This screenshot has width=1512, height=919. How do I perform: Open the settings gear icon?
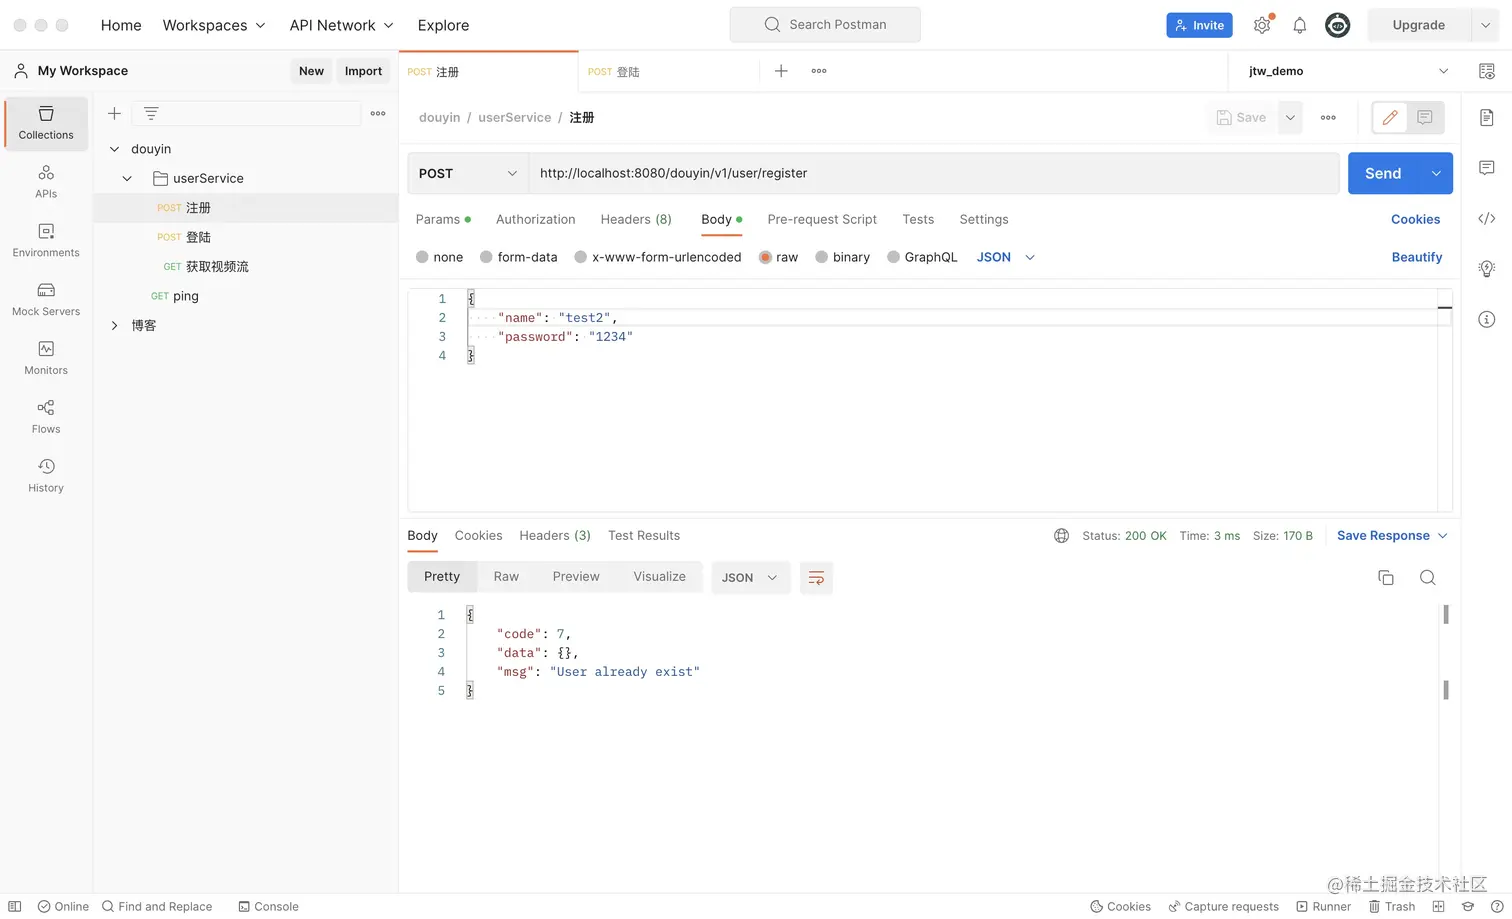(x=1262, y=25)
